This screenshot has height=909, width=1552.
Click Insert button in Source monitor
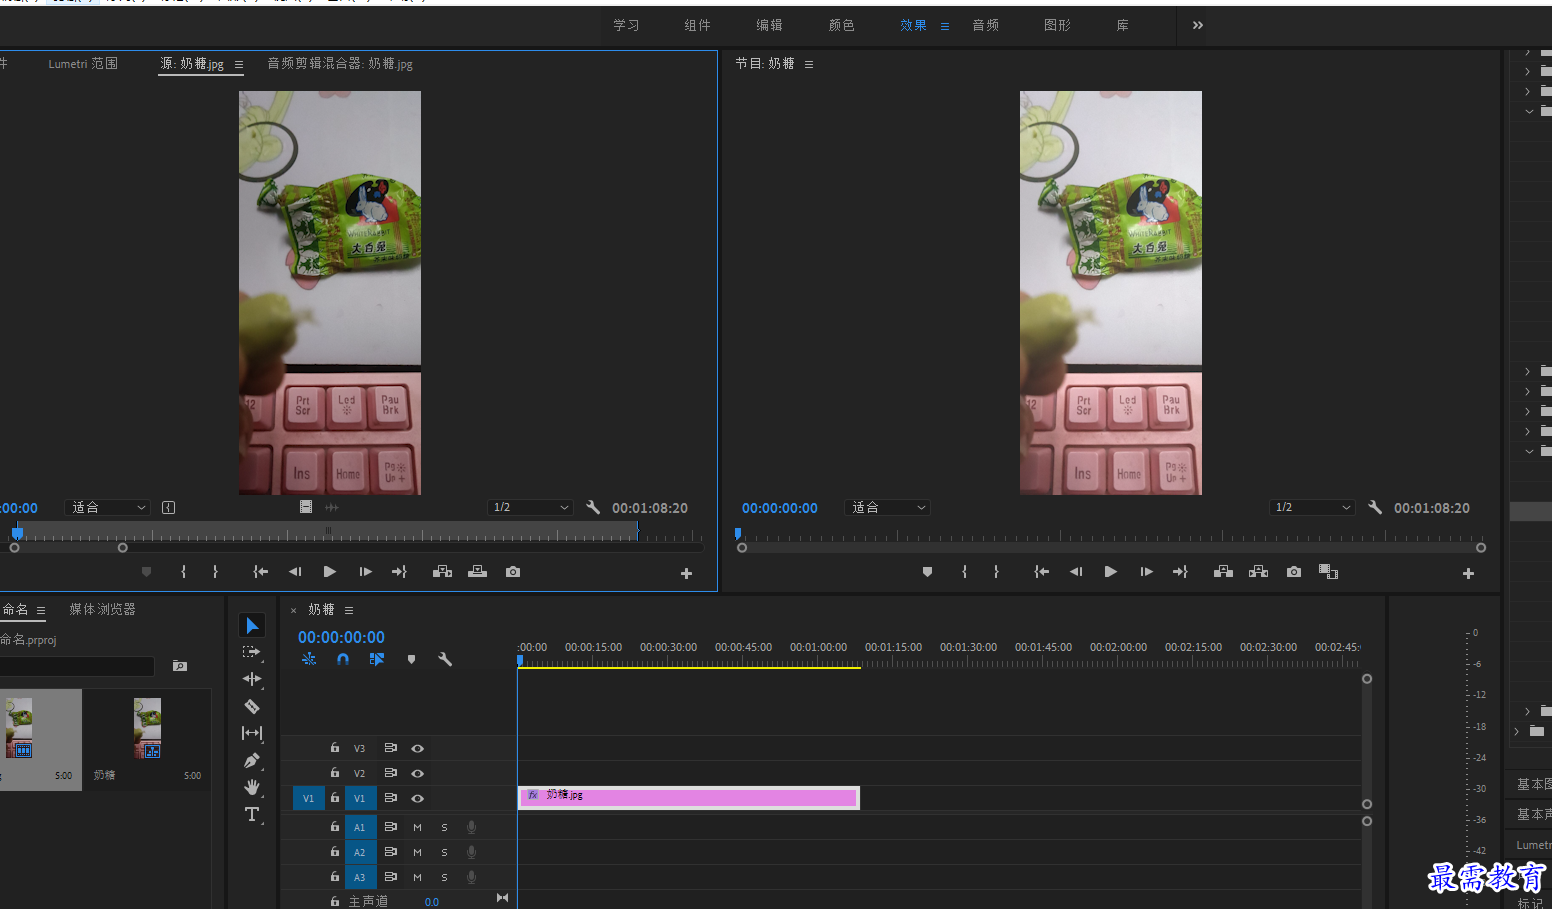click(442, 572)
